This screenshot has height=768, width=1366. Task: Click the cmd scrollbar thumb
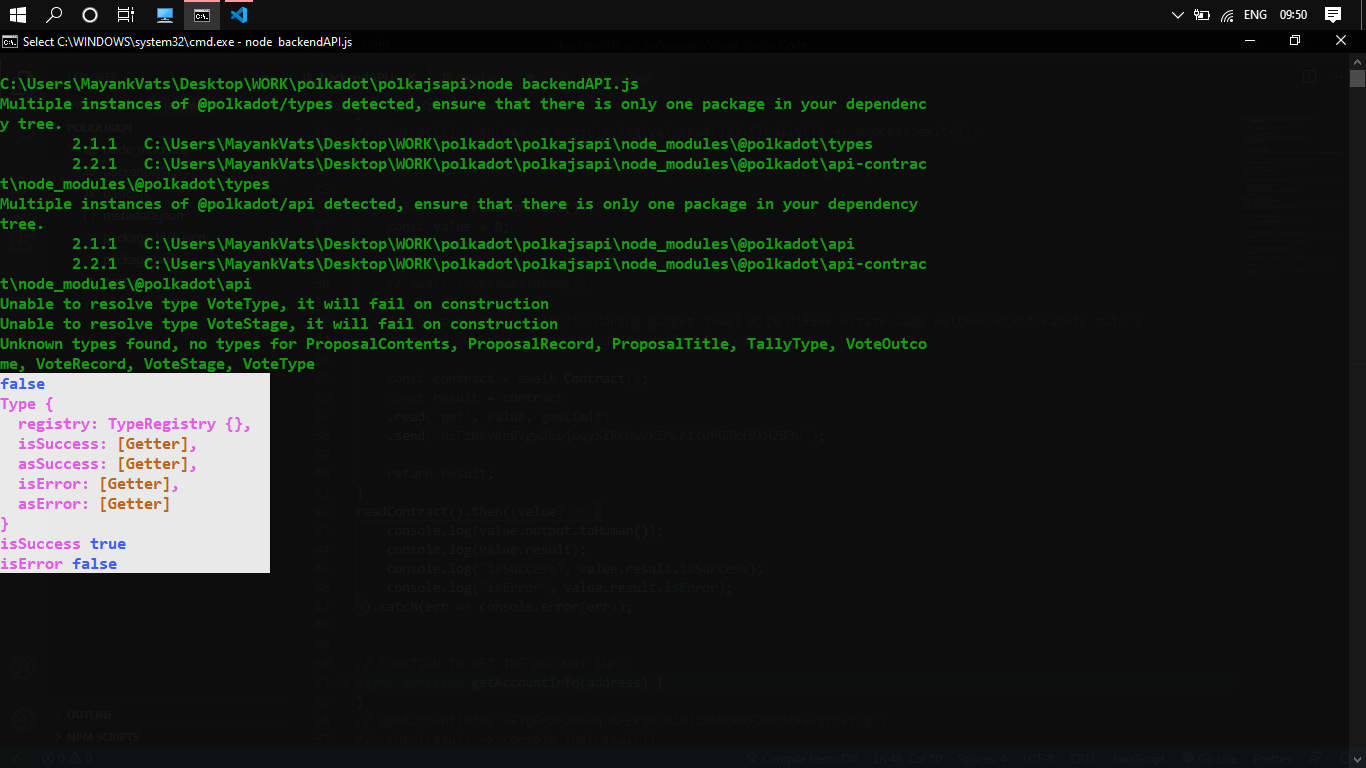1357,79
